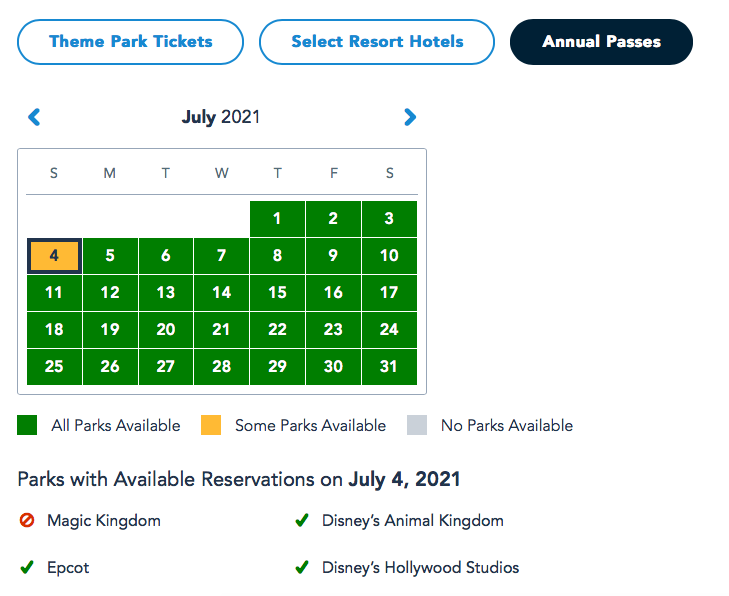Pick July 1 on the calendar
This screenshot has height=596, width=729.
[277, 219]
